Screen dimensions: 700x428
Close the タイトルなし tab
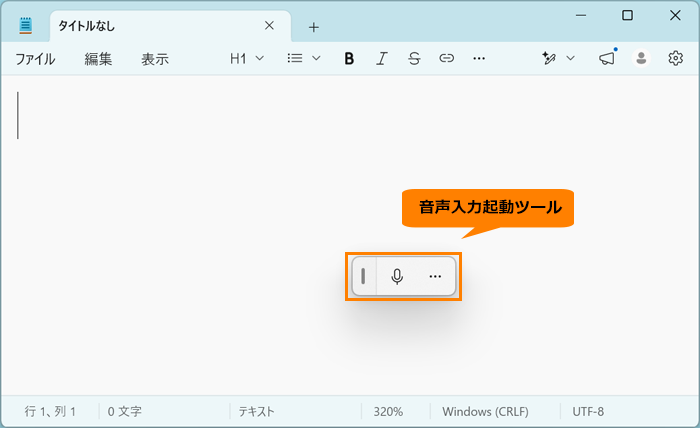tap(269, 25)
